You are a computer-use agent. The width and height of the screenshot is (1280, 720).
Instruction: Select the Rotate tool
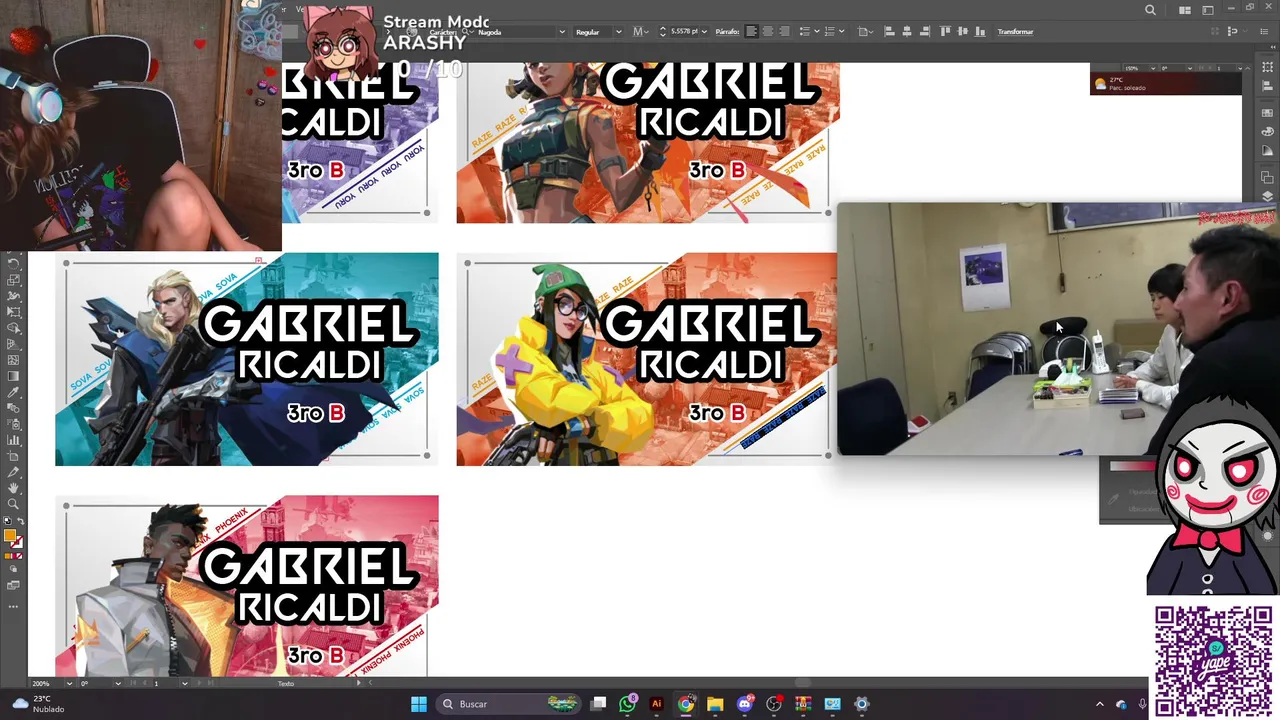(13, 264)
